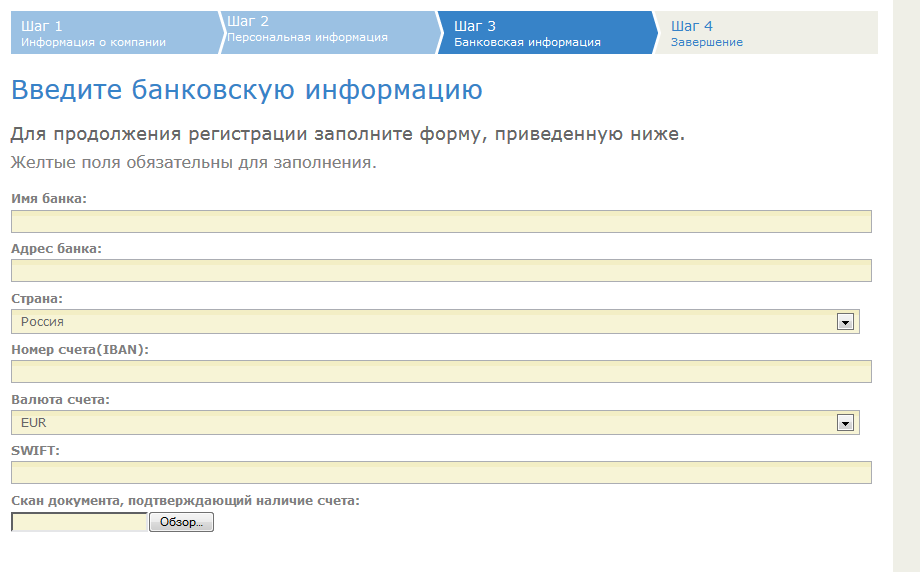The image size is (920, 572).
Task: Open the Страна dropdown showing Россия
Action: click(425, 321)
